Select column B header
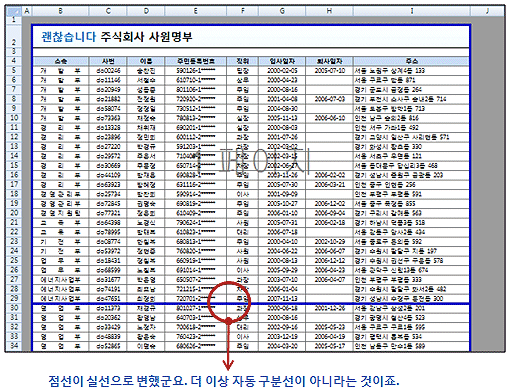The height and width of the screenshot is (390, 512). pos(61,11)
